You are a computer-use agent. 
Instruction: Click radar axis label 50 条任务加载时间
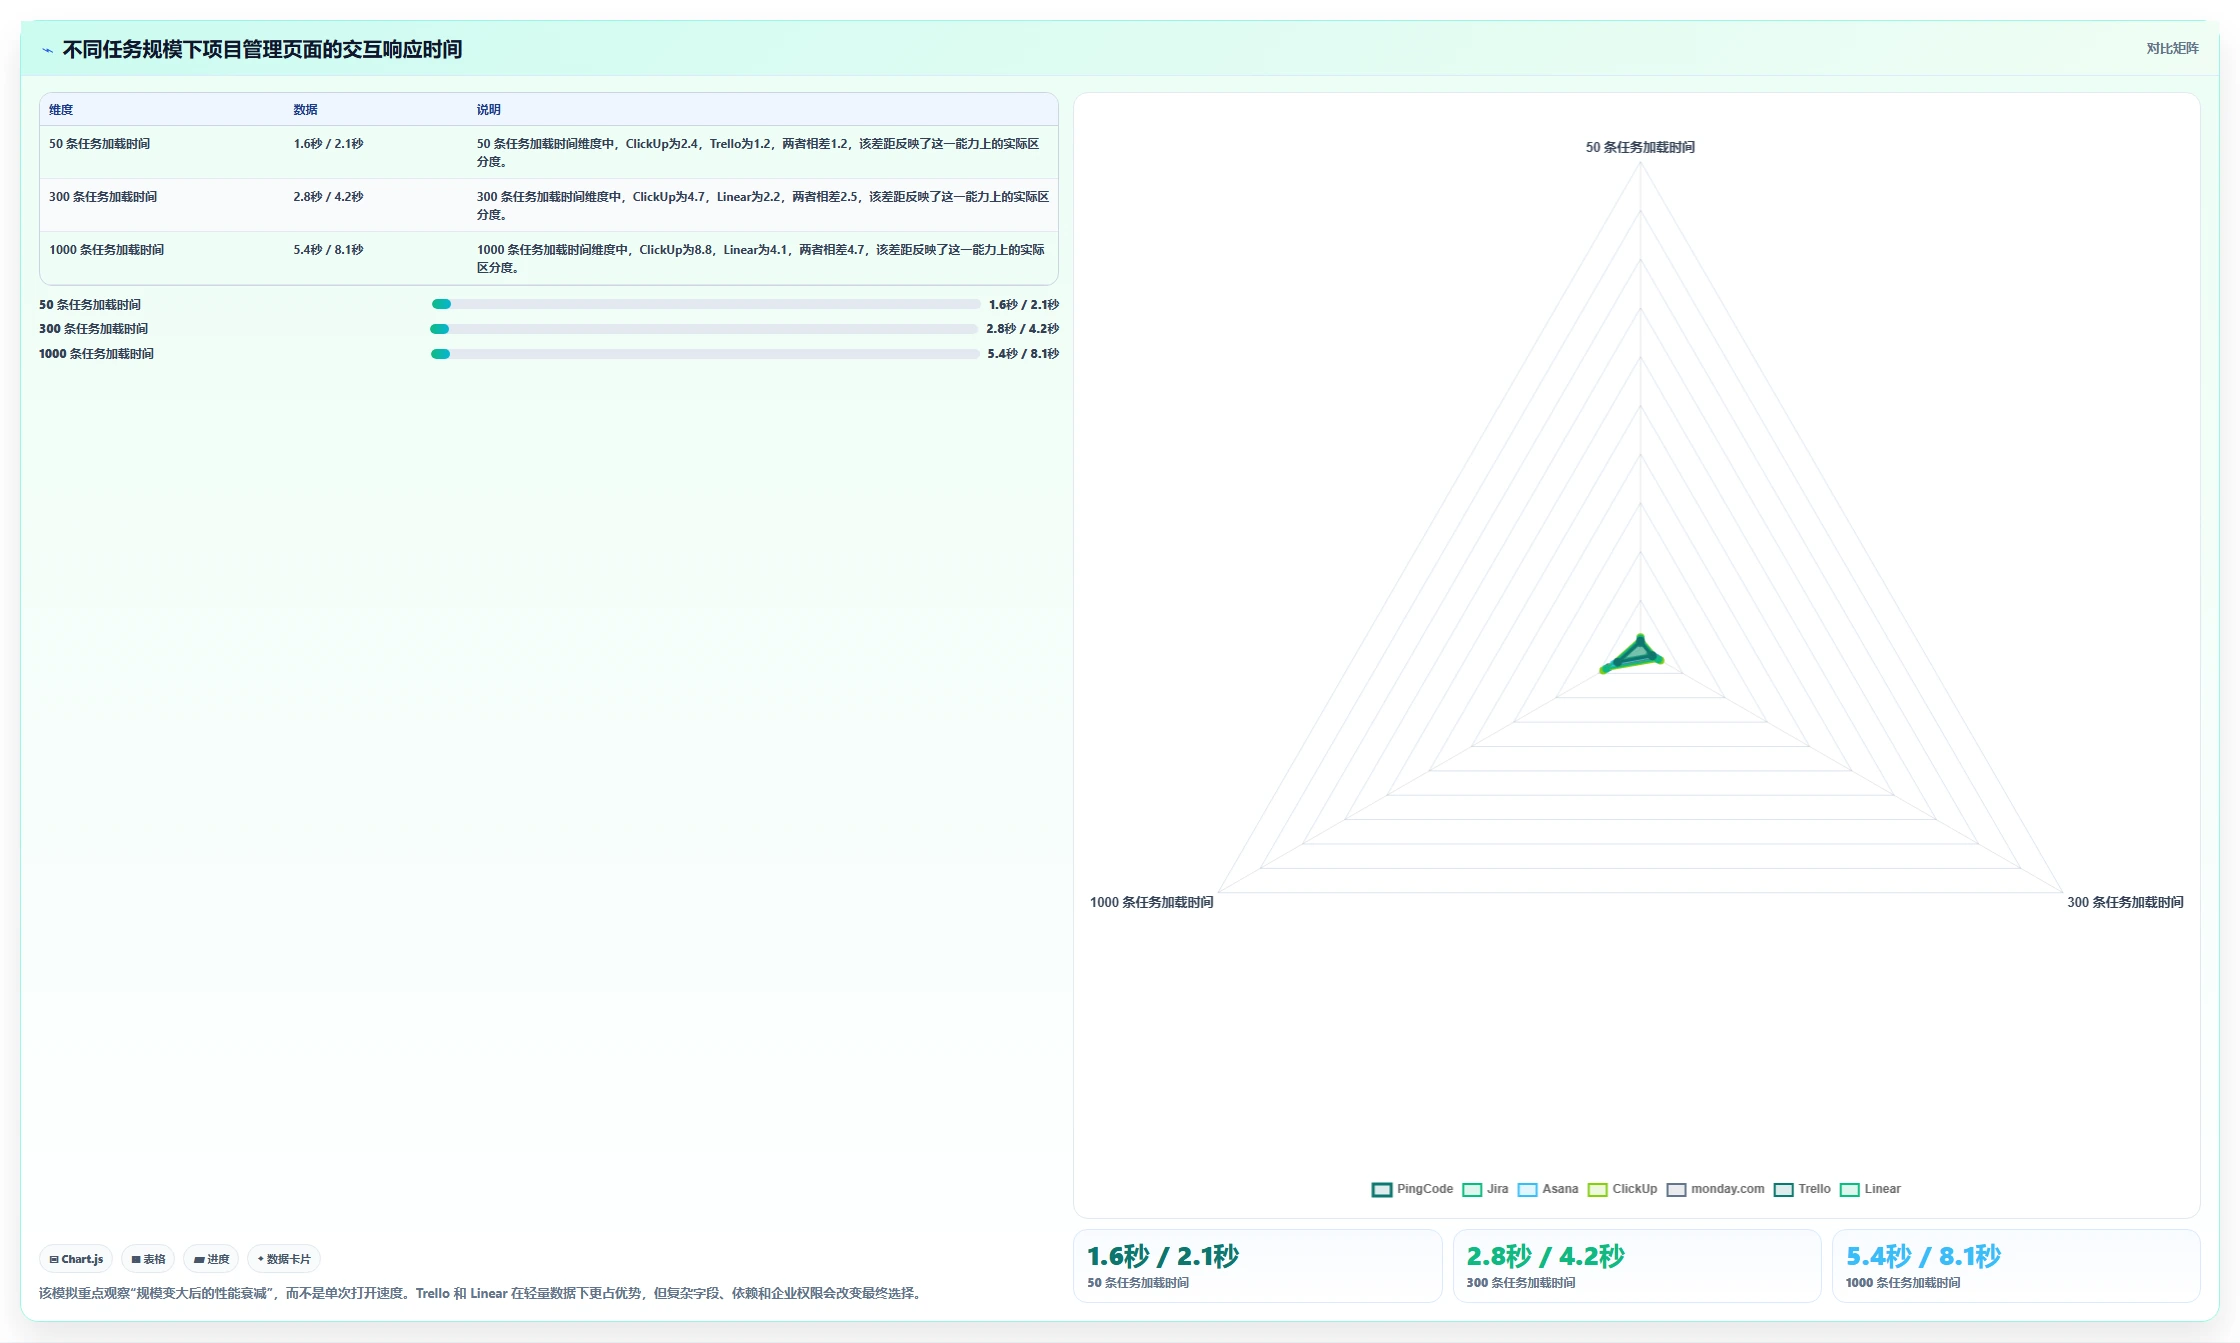[1640, 147]
